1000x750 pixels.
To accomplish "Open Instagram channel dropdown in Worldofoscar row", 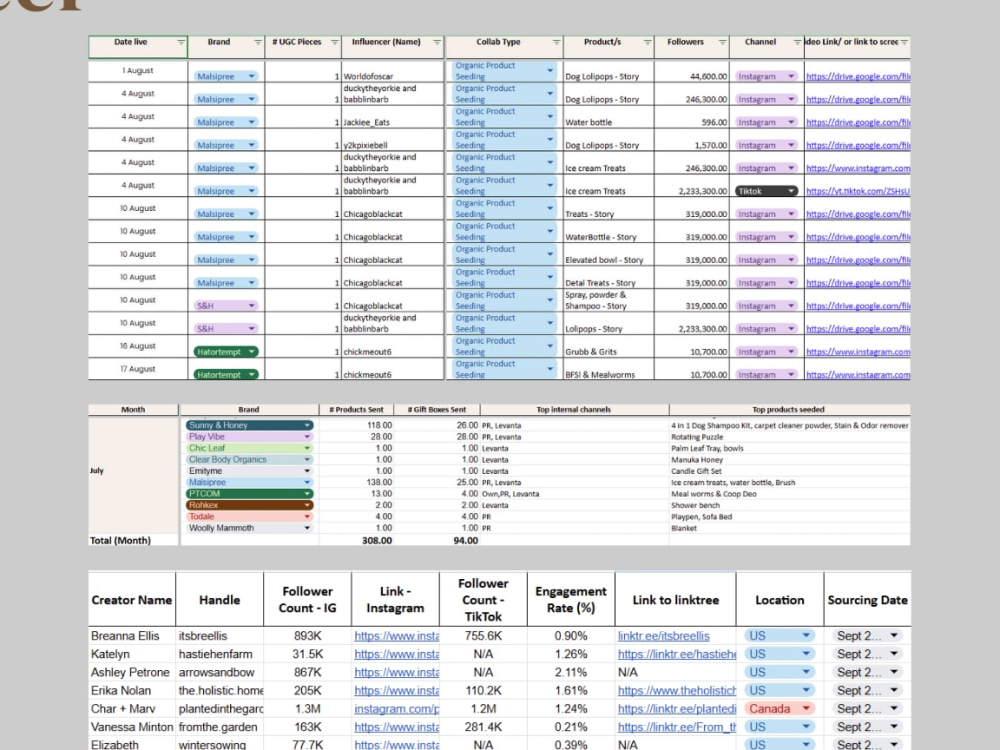I will tap(791, 76).
